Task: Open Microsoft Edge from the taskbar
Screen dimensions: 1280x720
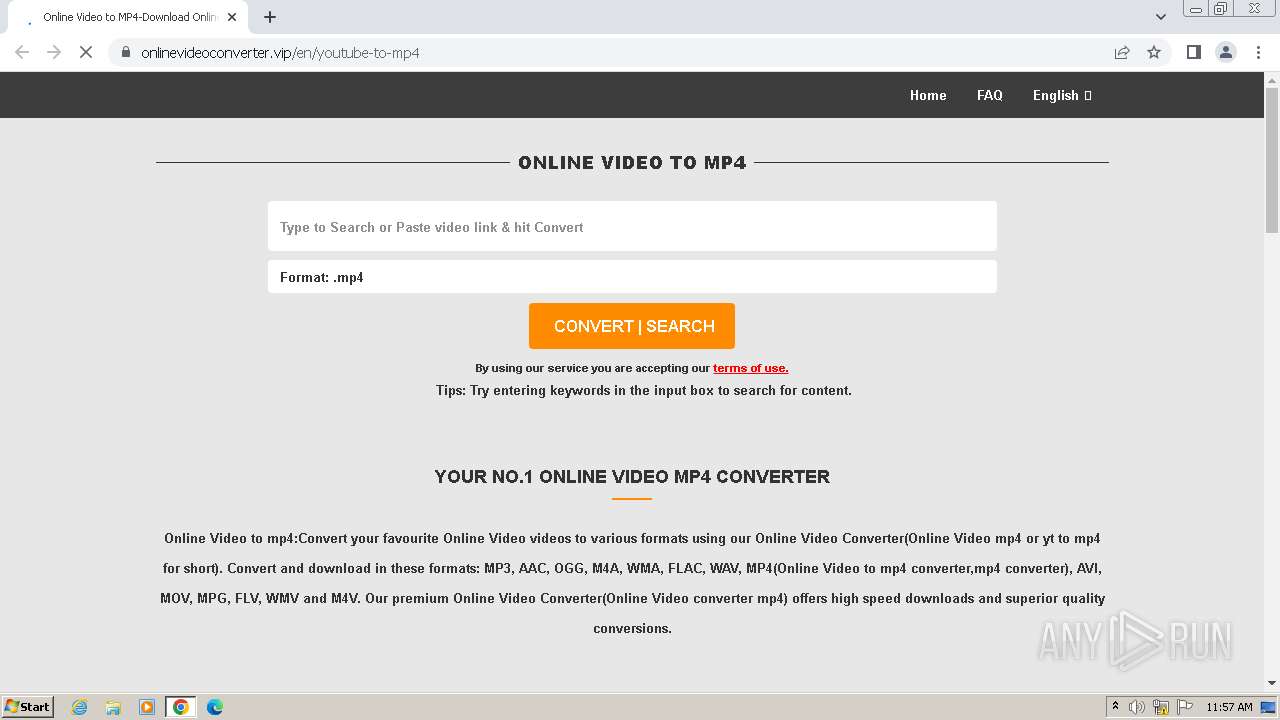Action: click(215, 707)
